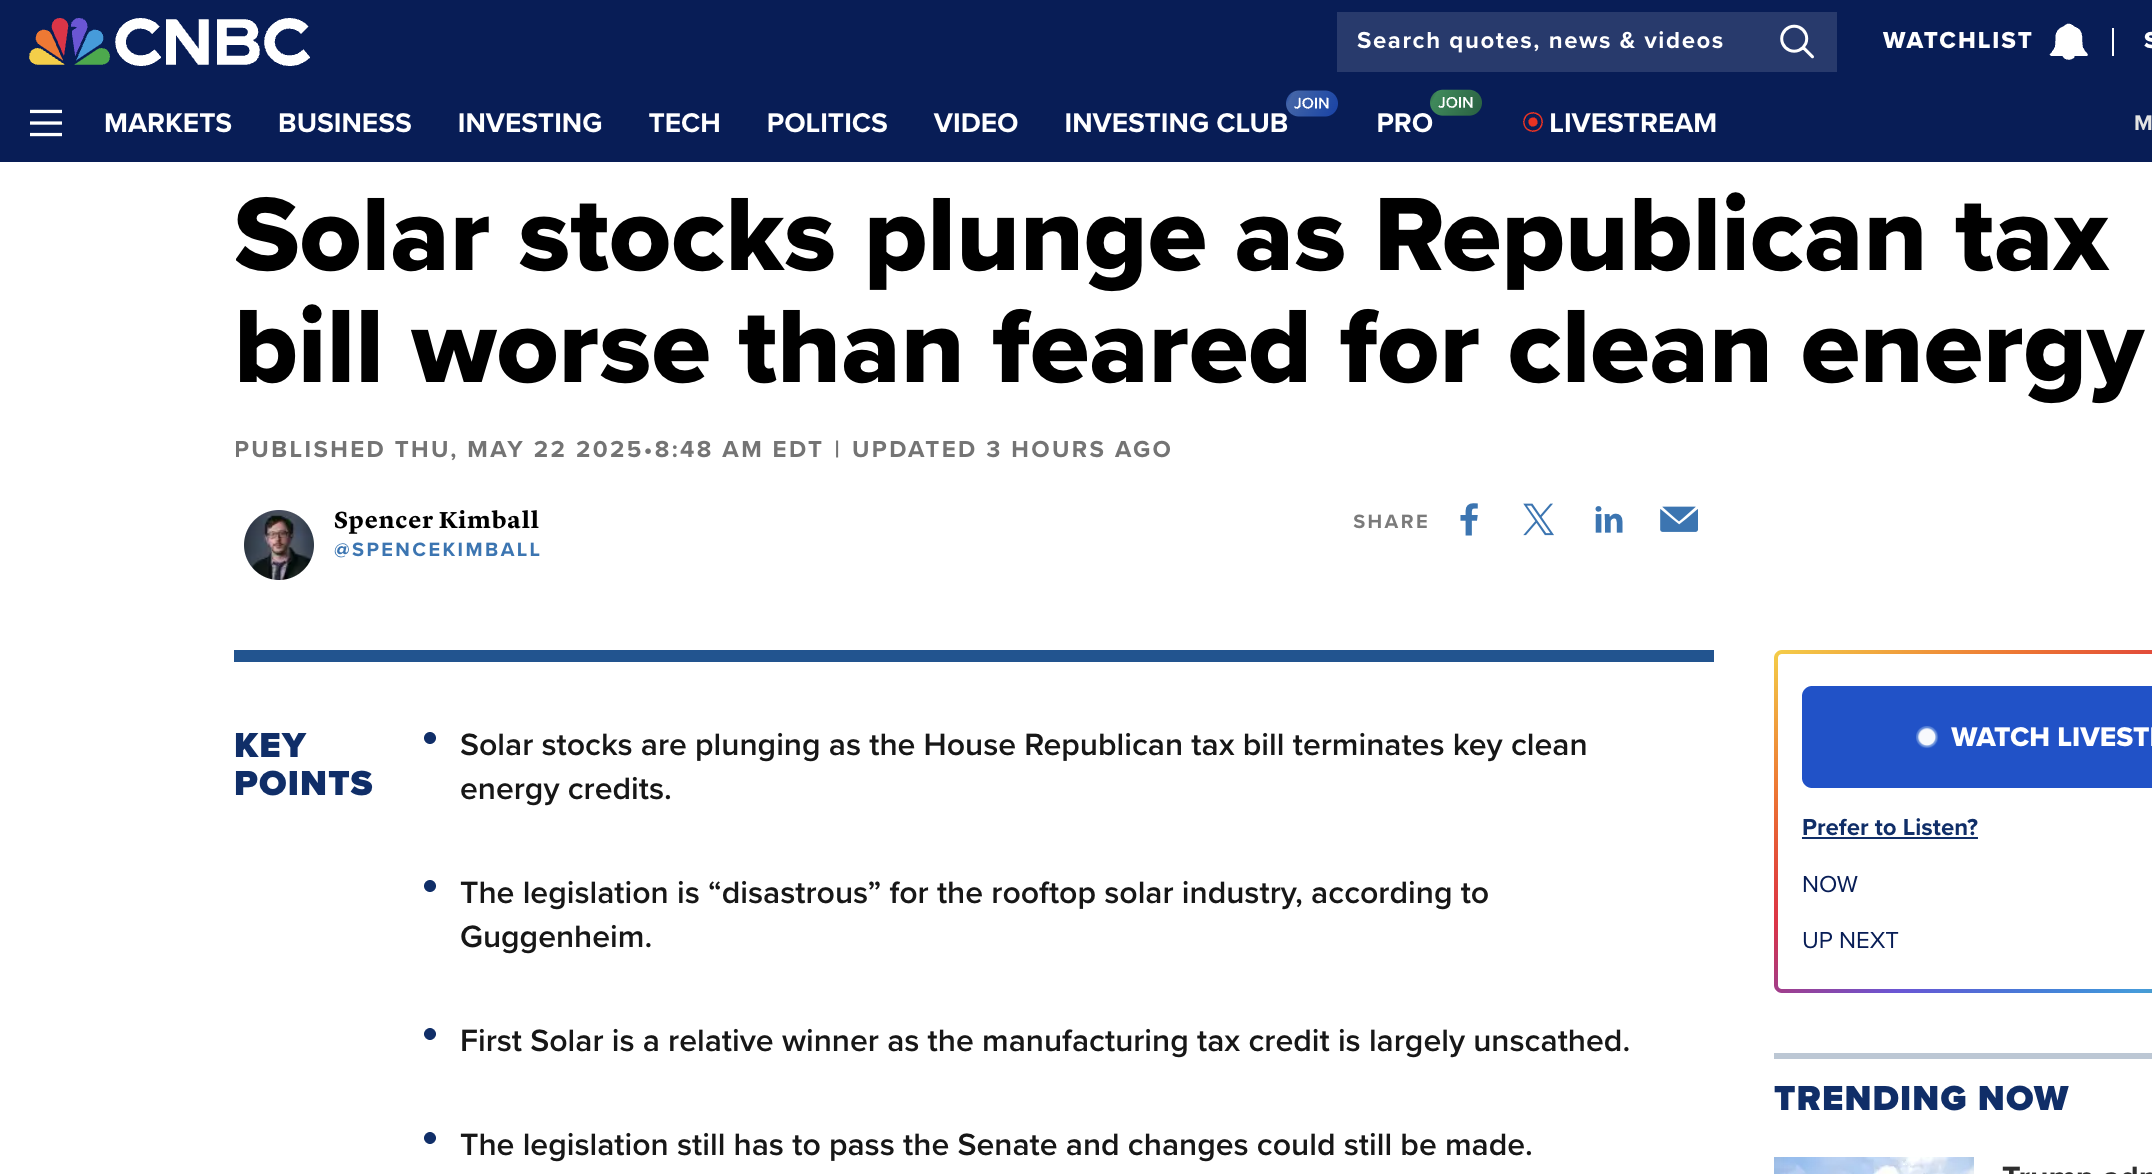The height and width of the screenshot is (1174, 2152).
Task: Open the Tech section
Action: click(685, 123)
